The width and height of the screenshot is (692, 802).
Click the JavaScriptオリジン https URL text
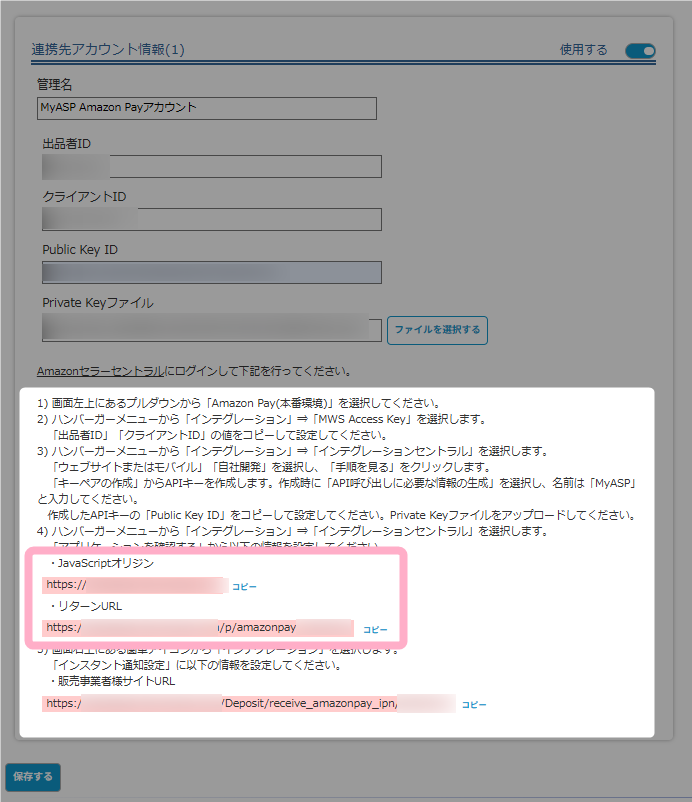point(135,586)
